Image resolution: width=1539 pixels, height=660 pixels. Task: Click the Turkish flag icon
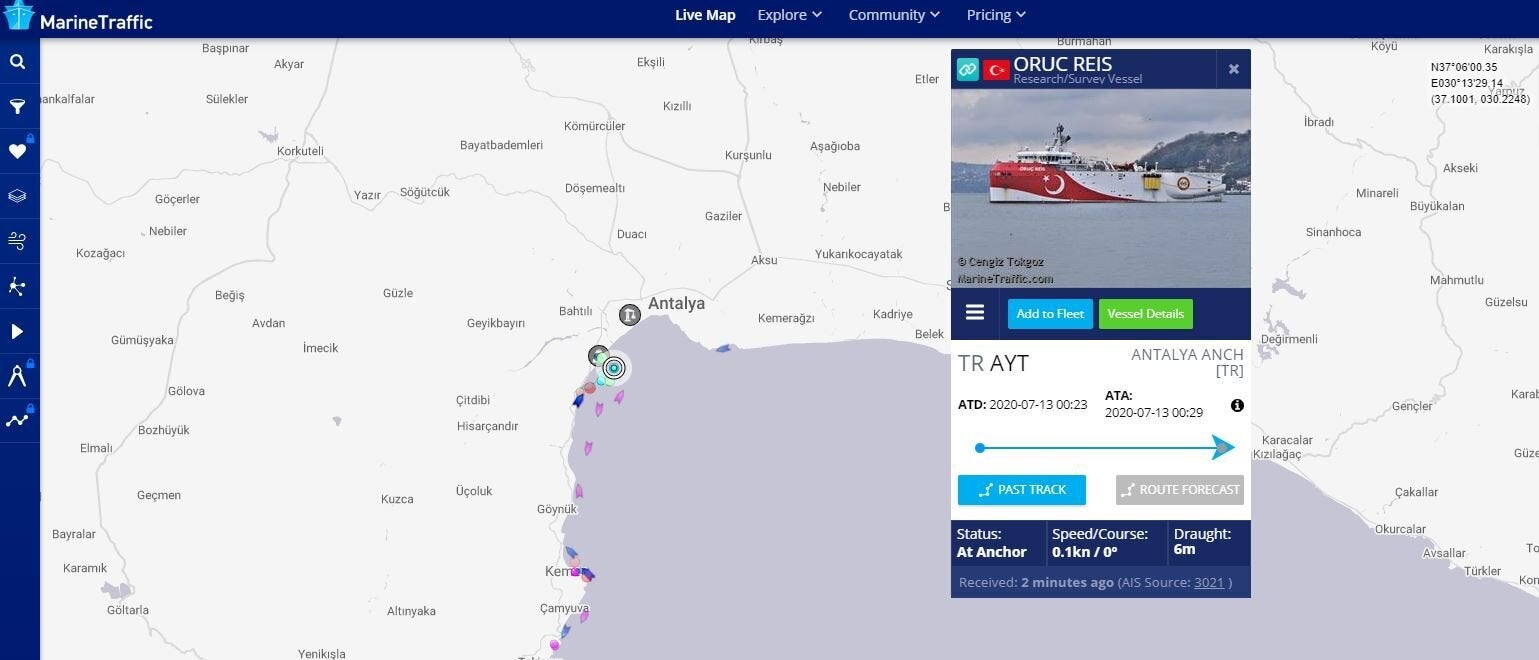pyautogui.click(x=996, y=69)
